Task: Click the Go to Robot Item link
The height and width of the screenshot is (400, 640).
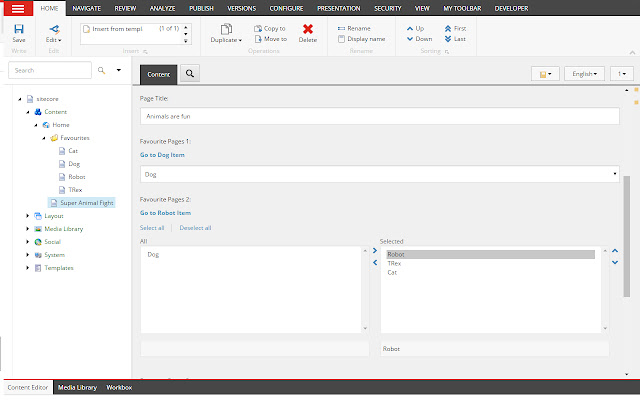Action: tap(168, 213)
